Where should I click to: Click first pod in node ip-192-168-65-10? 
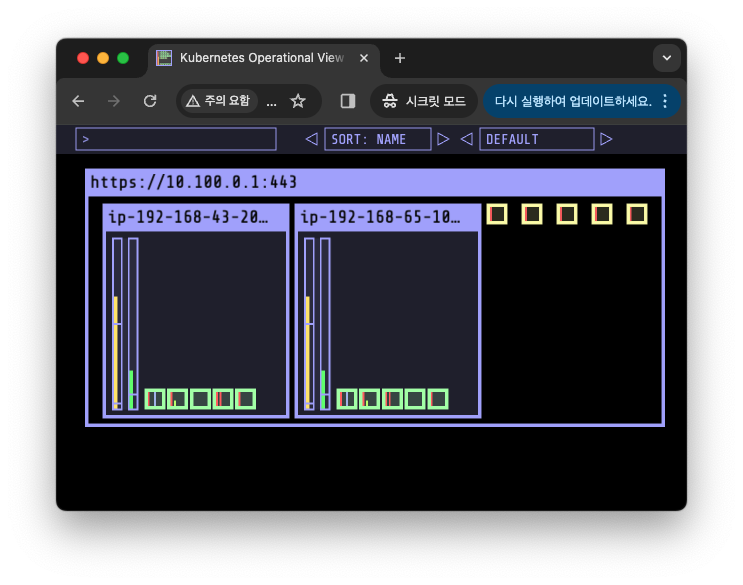click(x=347, y=399)
